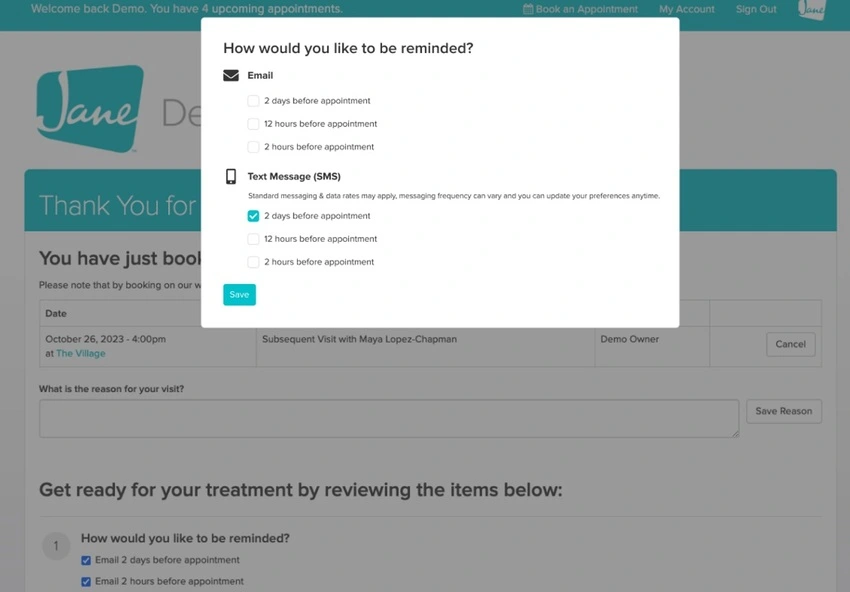Open The Village location link
The image size is (850, 592).
[x=80, y=354]
